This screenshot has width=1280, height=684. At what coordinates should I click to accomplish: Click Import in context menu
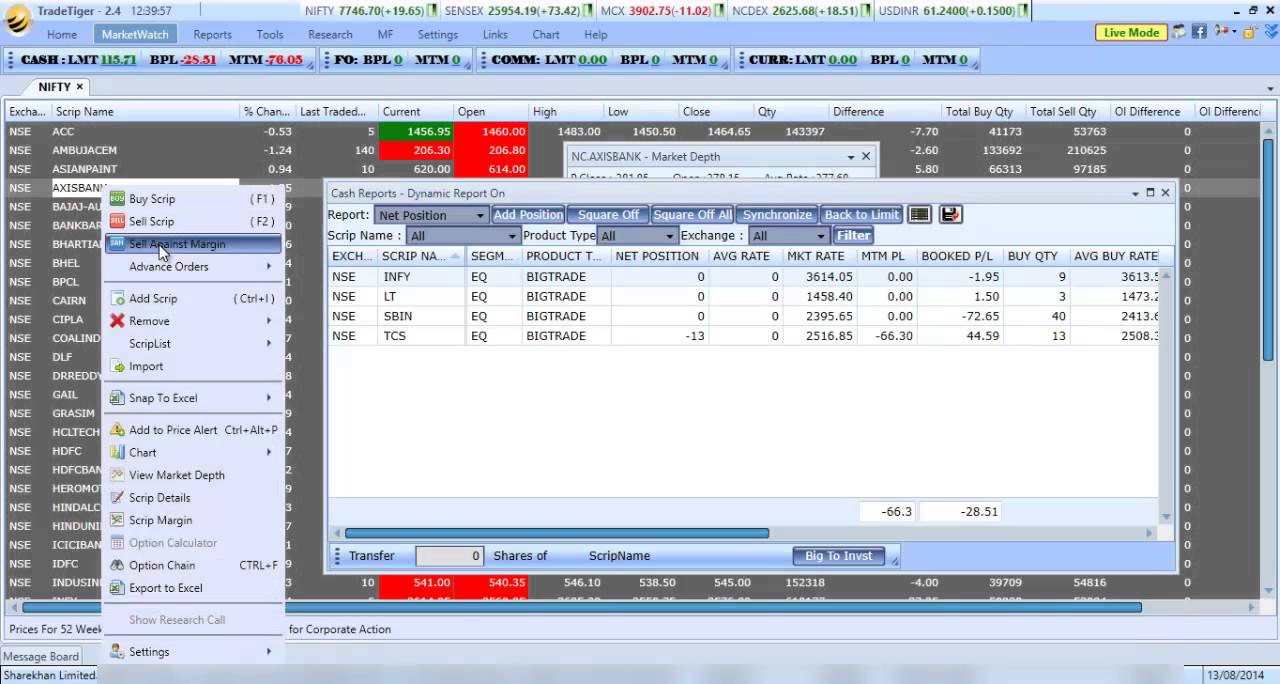point(194,366)
